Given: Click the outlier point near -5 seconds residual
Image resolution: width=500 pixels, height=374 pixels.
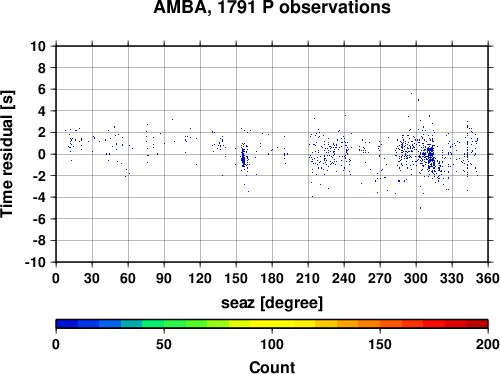Looking at the screenshot, I should pos(420,208).
